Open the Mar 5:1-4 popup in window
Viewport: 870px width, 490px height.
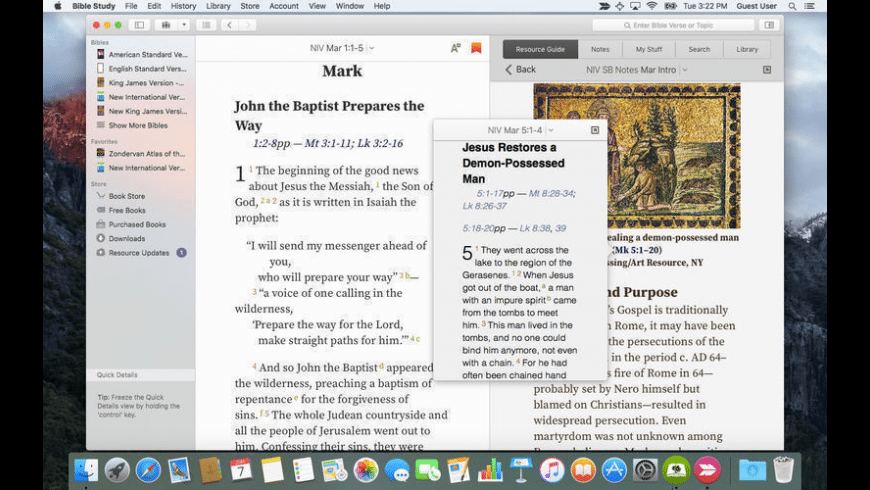tap(595, 130)
